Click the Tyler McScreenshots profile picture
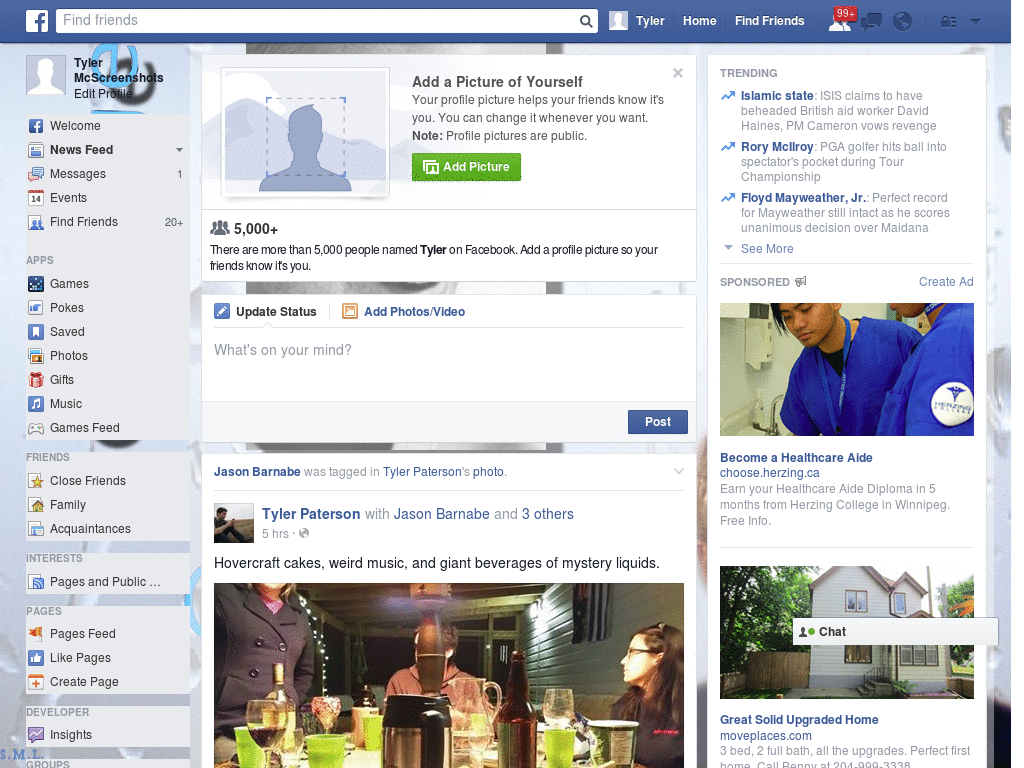Screen dimensions: 1024x768 pos(46,74)
